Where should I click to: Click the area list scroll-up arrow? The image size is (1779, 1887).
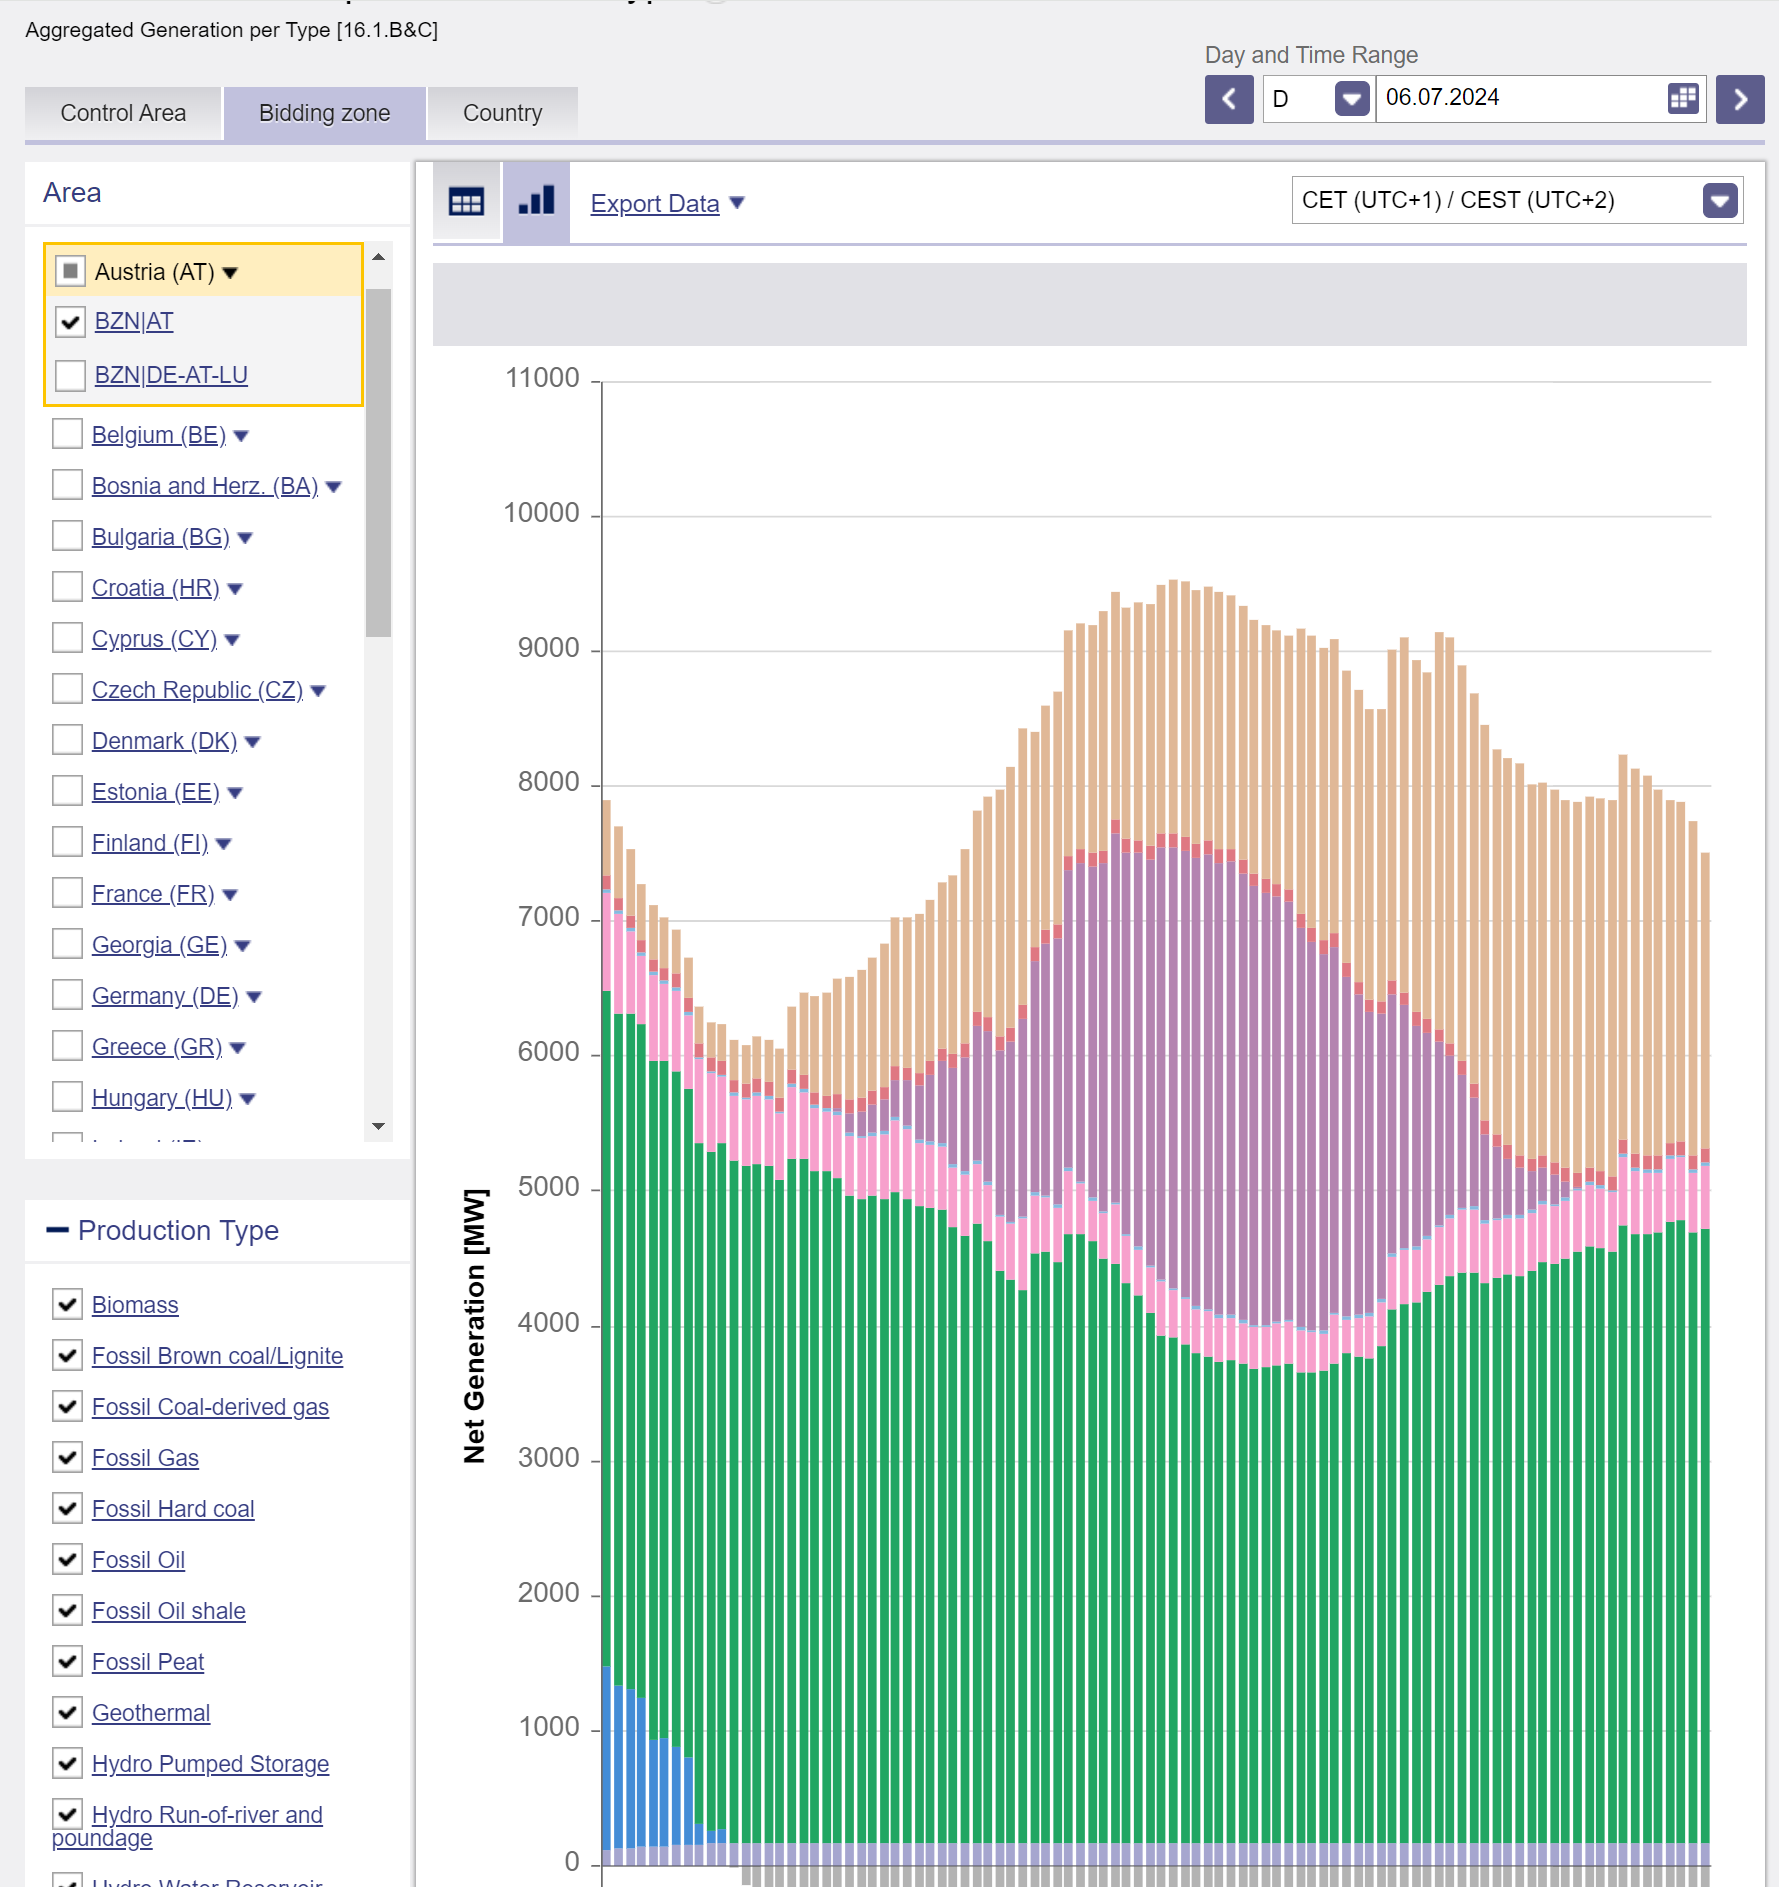pos(378,257)
